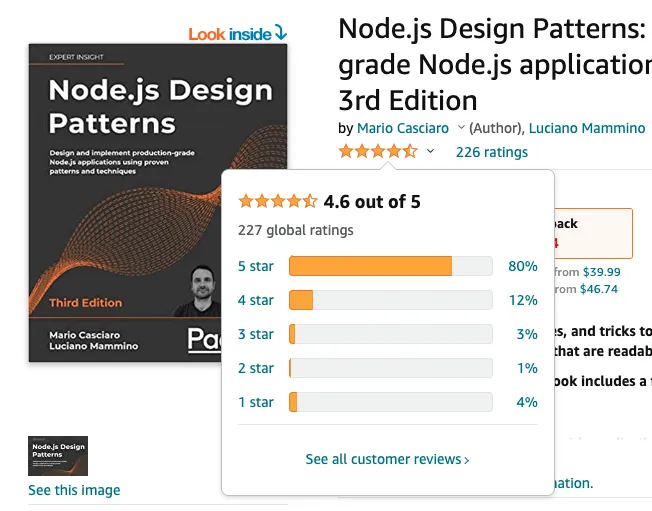The image size is (652, 511).
Task: Click the 3 star histogram bar
Action: click(391, 334)
